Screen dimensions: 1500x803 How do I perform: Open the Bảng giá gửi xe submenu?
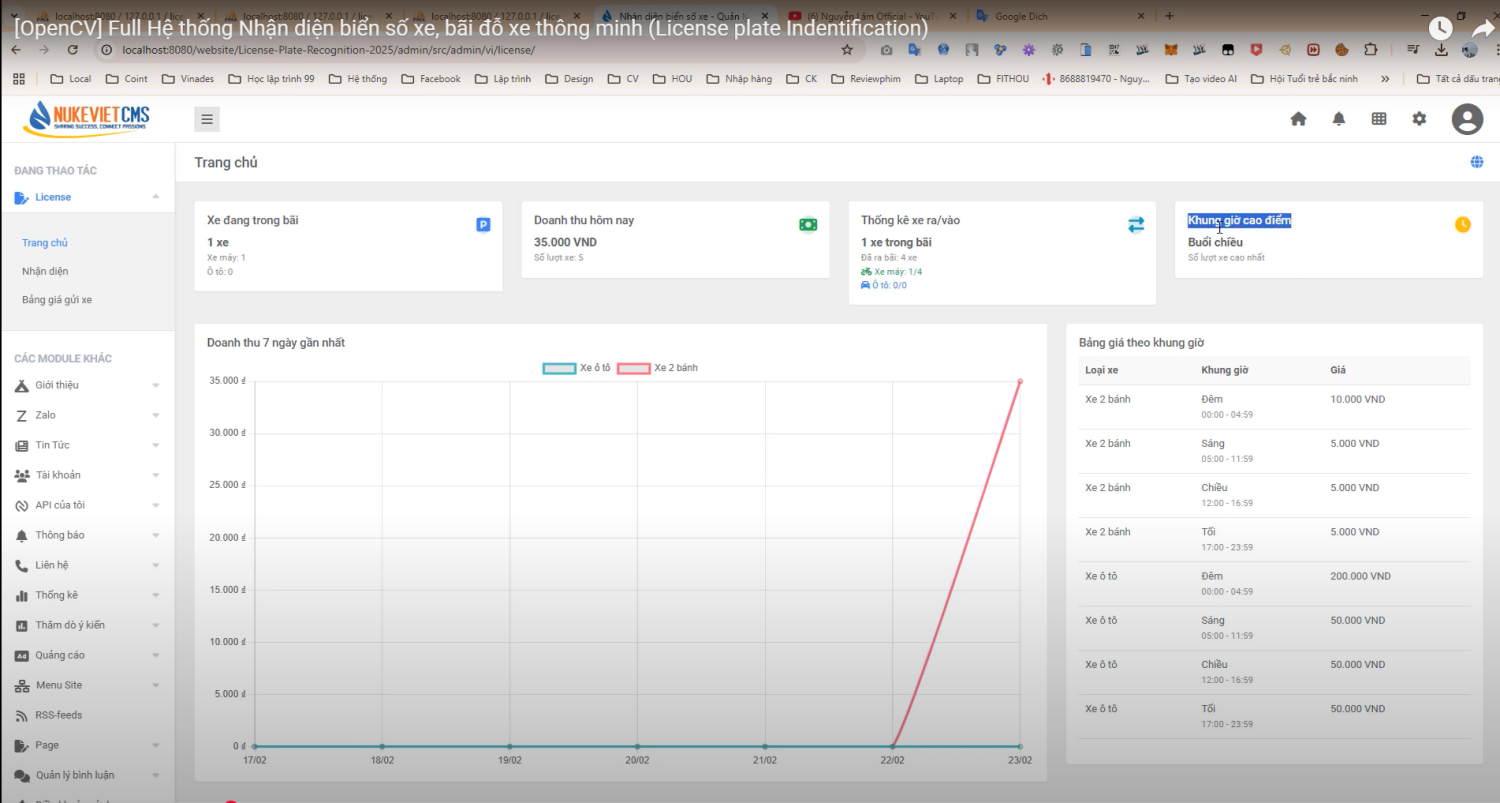coord(57,300)
